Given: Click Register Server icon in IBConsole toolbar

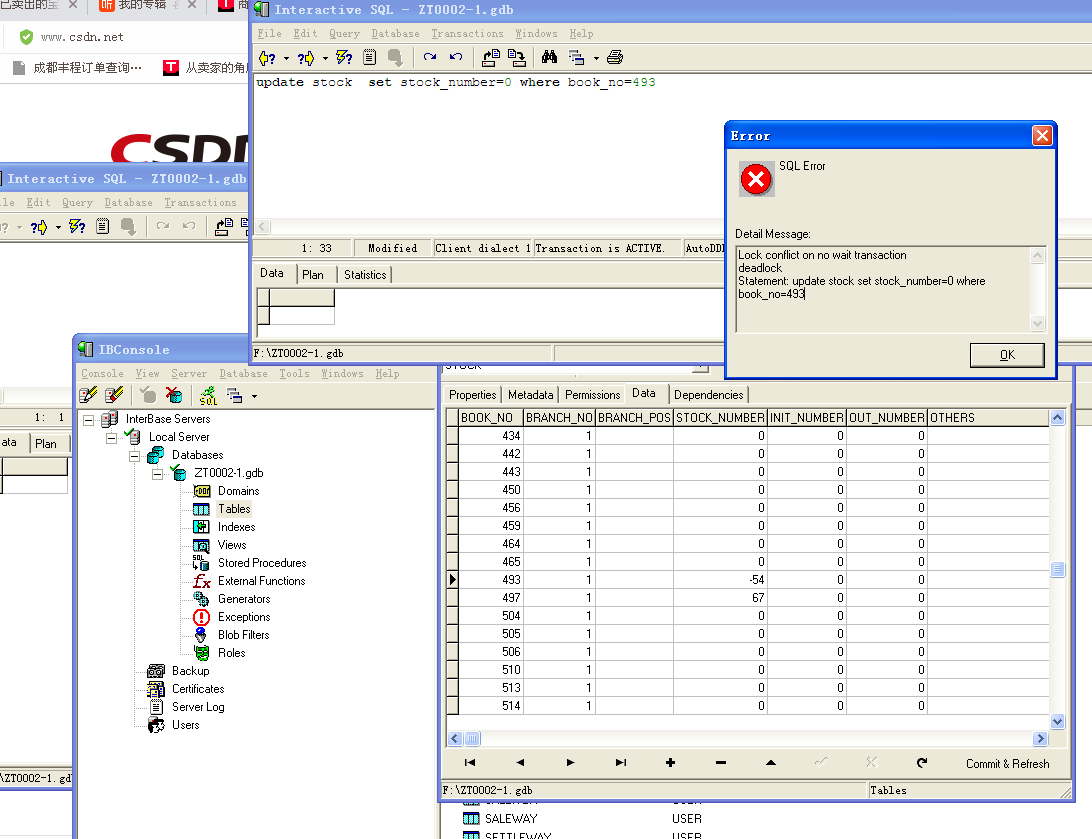Looking at the screenshot, I should coord(88,395).
